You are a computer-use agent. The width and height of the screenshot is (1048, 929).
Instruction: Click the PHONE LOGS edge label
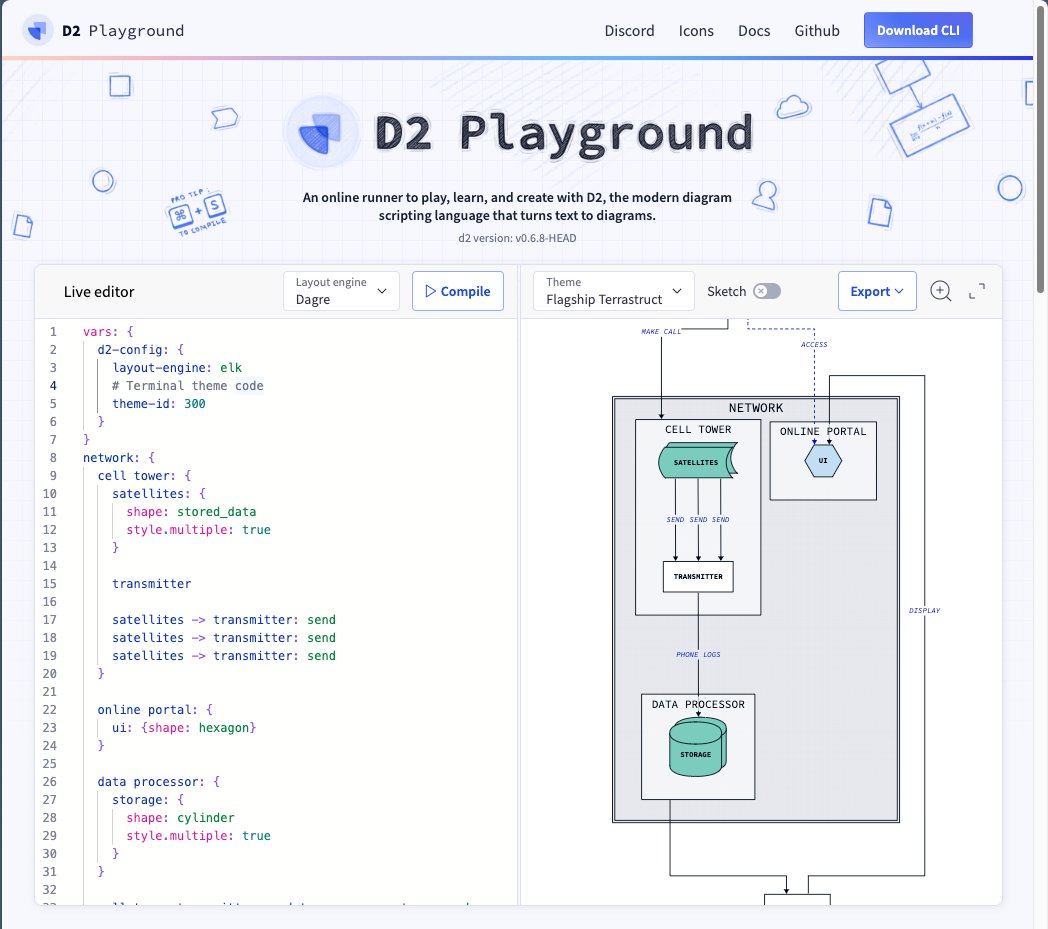(698, 654)
